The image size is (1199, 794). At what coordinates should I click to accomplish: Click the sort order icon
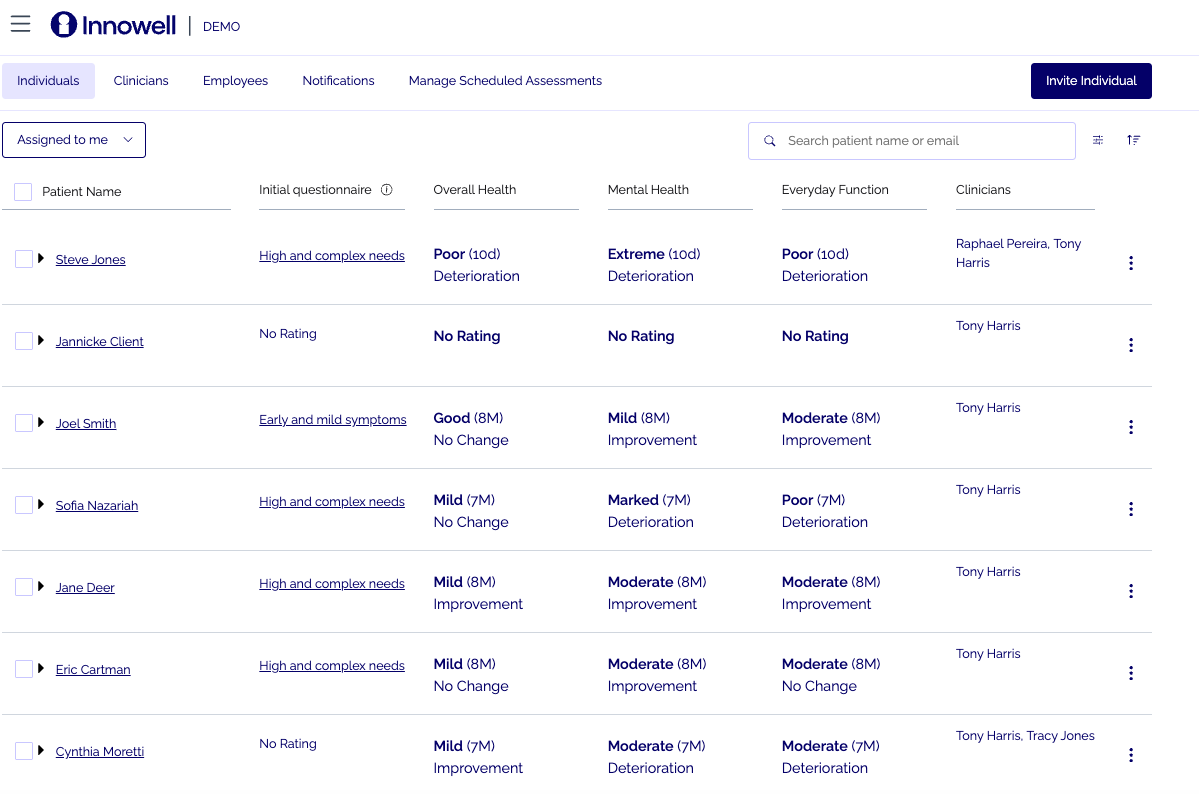[1133, 140]
